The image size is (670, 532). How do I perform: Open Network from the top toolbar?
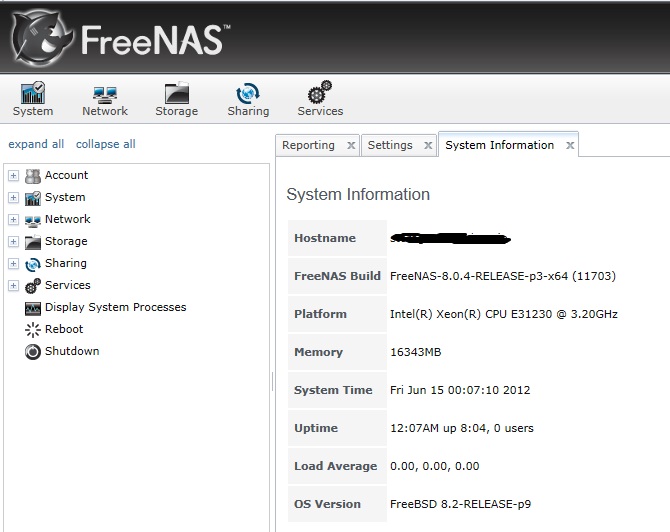click(x=105, y=99)
